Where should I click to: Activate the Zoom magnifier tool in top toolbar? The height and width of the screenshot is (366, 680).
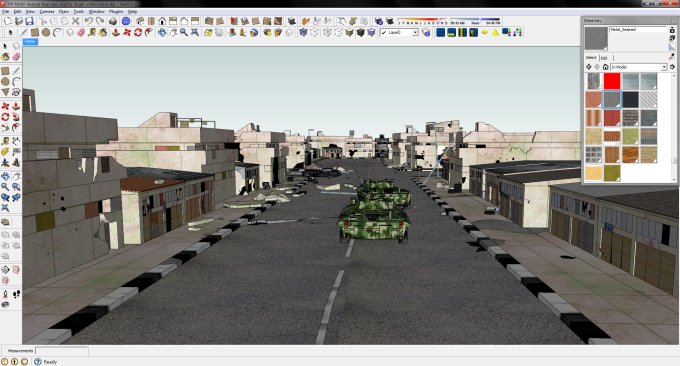tap(184, 33)
